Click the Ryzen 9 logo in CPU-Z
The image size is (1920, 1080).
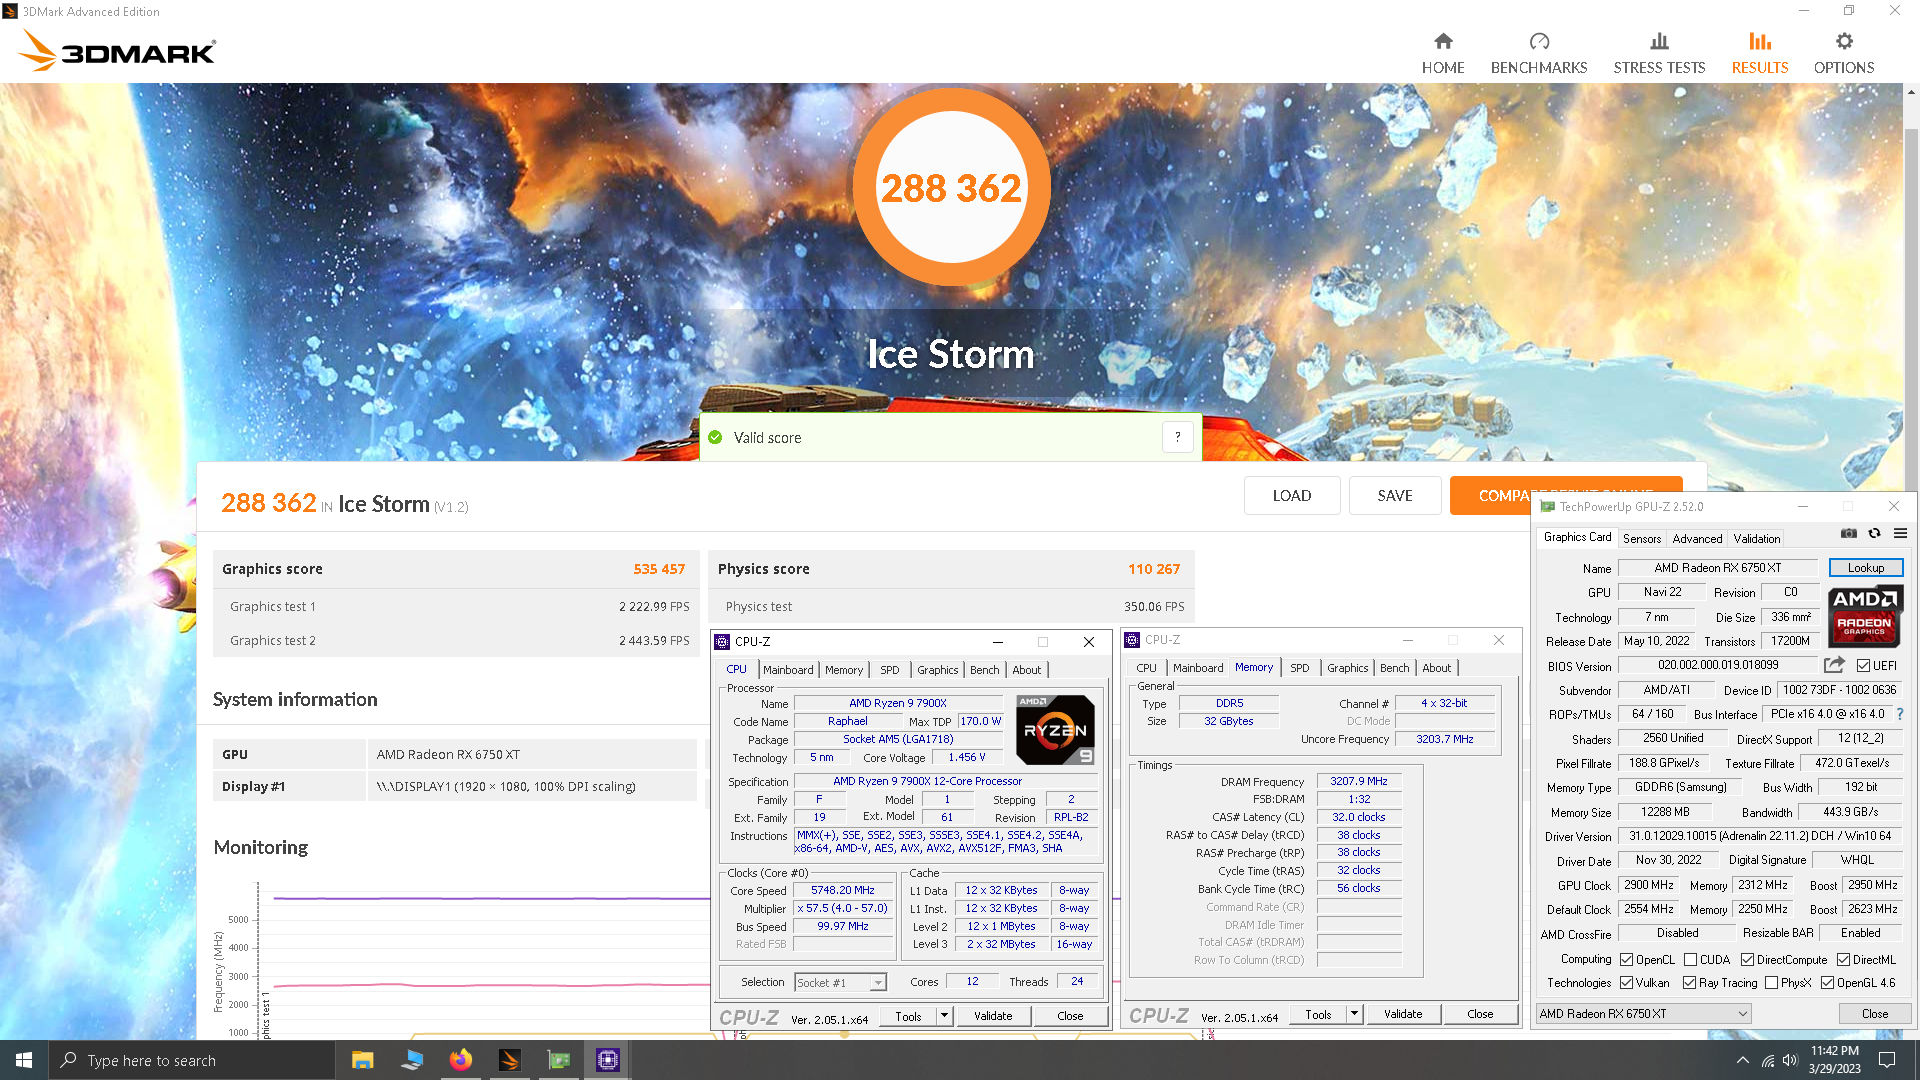tap(1055, 730)
